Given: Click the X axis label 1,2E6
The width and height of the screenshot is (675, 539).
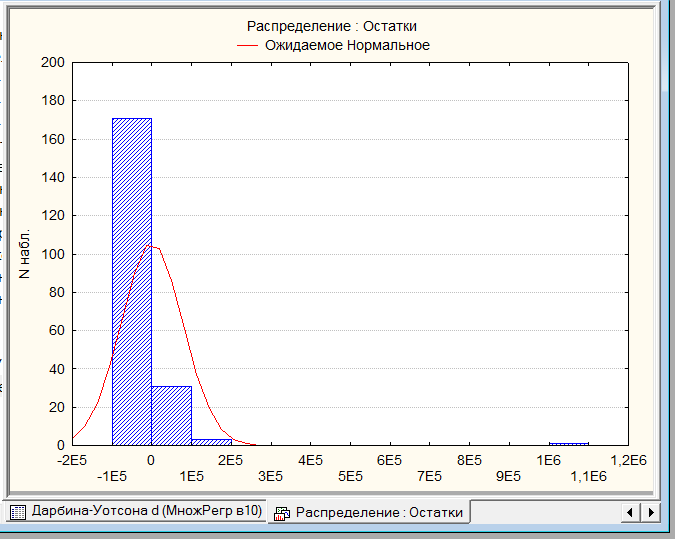Looking at the screenshot, I should click(629, 461).
